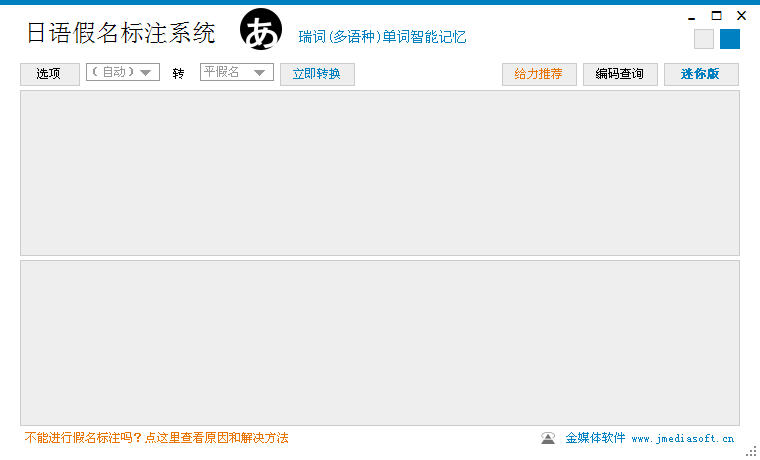Image resolution: width=760 pixels, height=460 pixels.
Task: Visit the www.jmediasoft.cn website link
Action: coord(682,439)
